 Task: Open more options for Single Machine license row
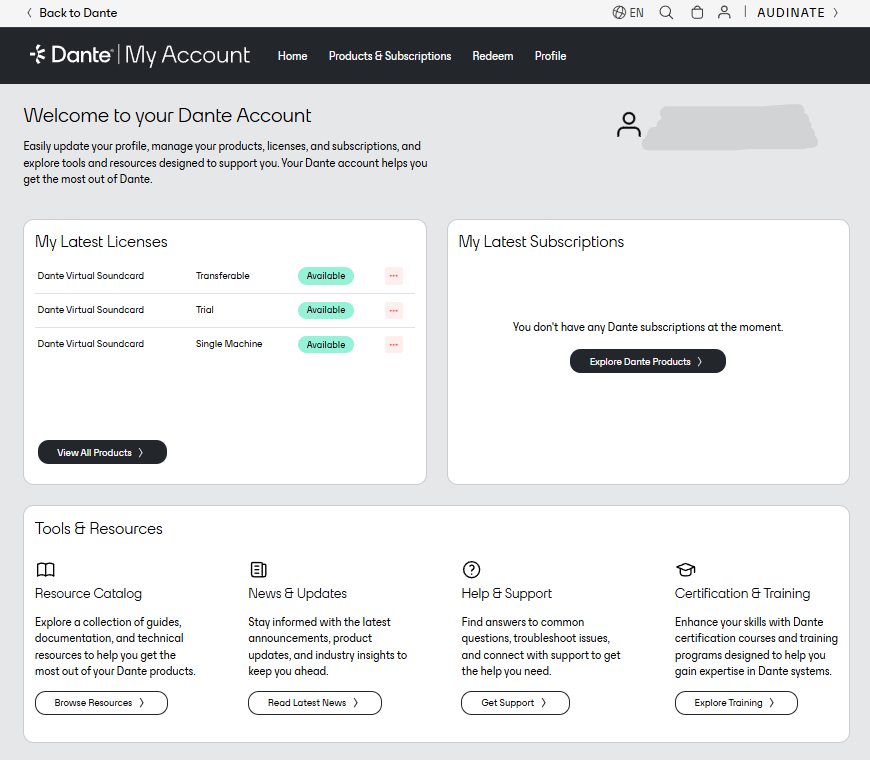click(x=393, y=344)
